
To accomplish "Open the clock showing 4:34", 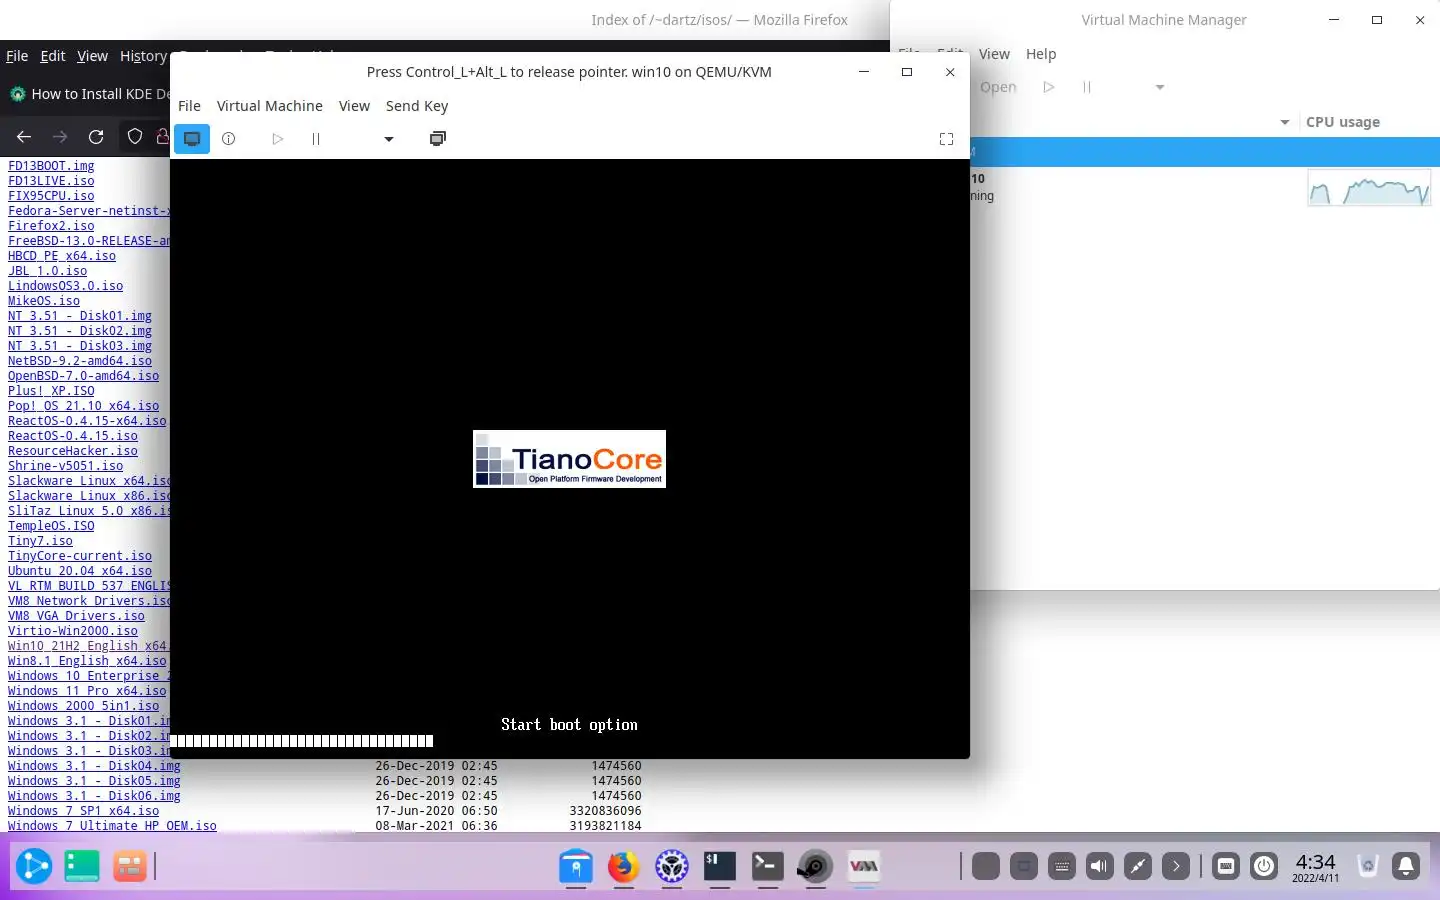I will point(1315,866).
